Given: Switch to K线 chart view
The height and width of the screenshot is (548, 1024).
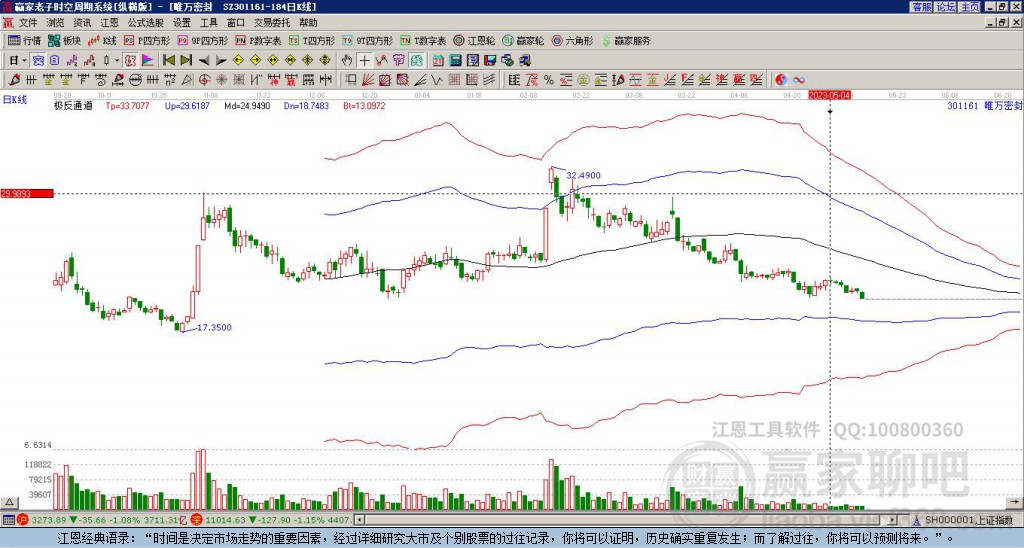Looking at the screenshot, I should tap(103, 40).
